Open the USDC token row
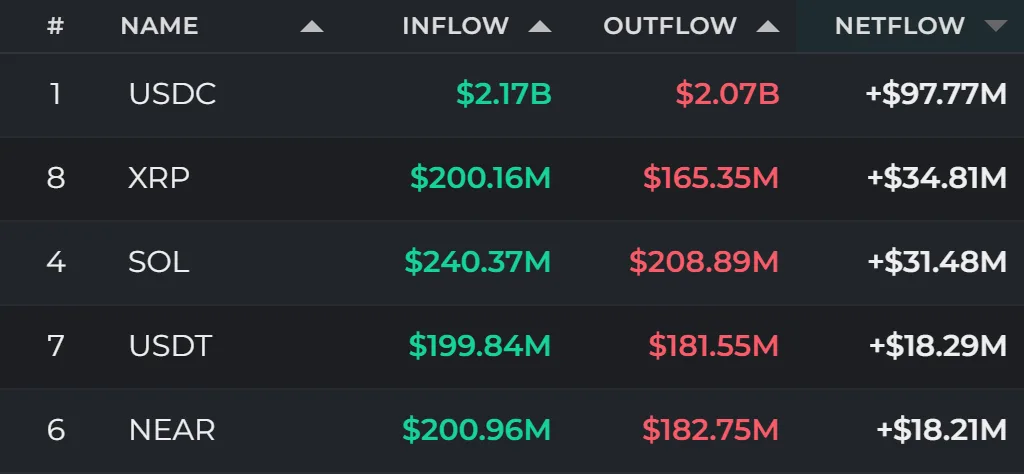 coord(512,95)
